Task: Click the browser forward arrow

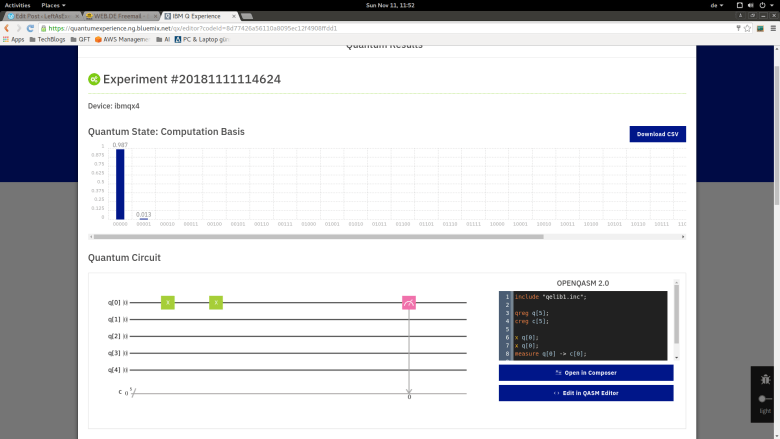Action: point(18,28)
